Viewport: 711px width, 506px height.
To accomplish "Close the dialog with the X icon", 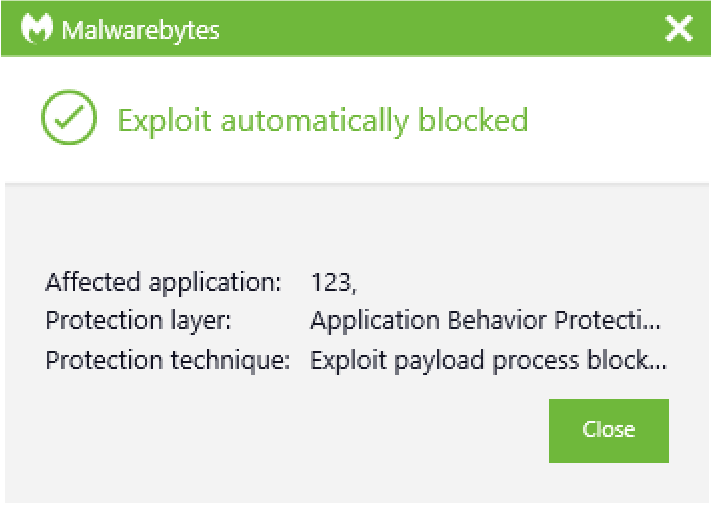I will point(679,28).
